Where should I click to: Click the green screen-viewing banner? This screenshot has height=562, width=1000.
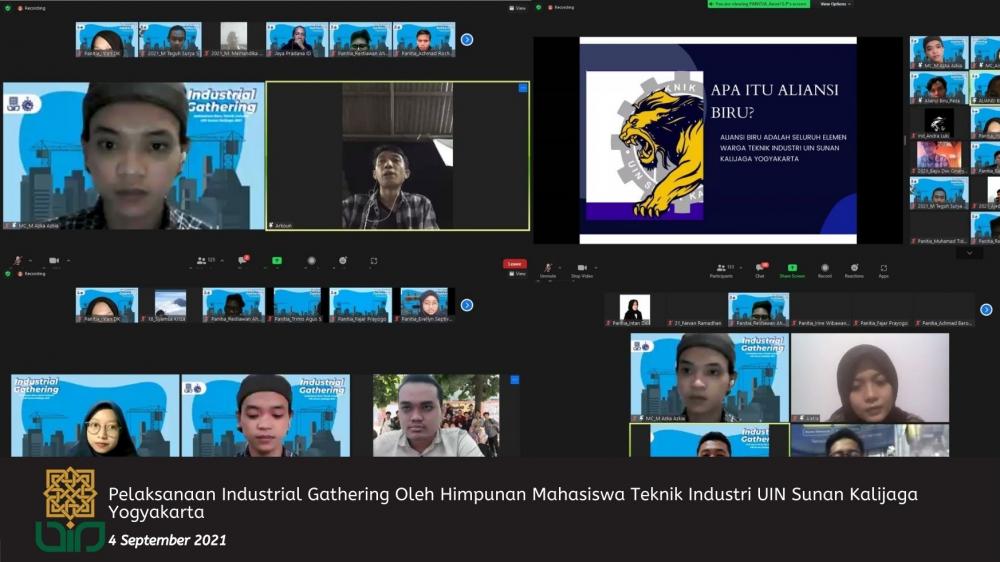click(x=758, y=4)
